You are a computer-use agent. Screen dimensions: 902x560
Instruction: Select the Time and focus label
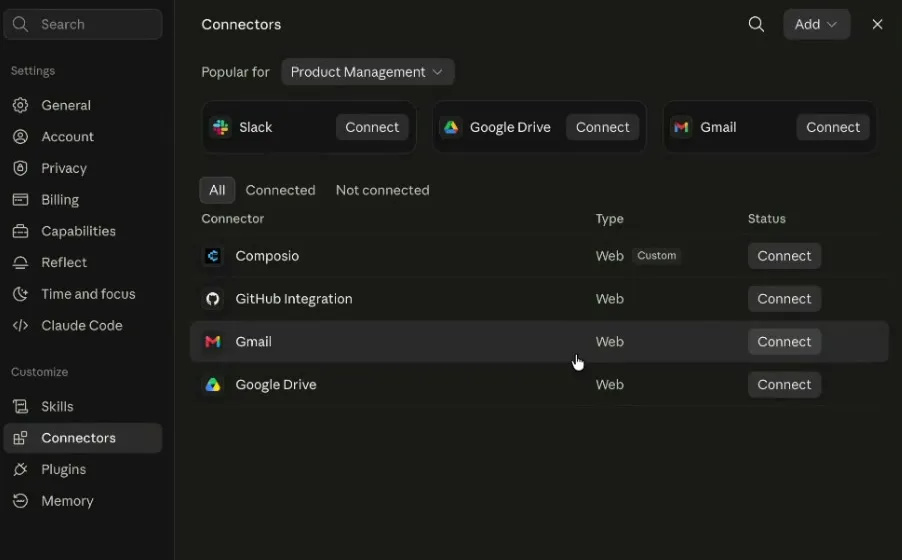88,294
